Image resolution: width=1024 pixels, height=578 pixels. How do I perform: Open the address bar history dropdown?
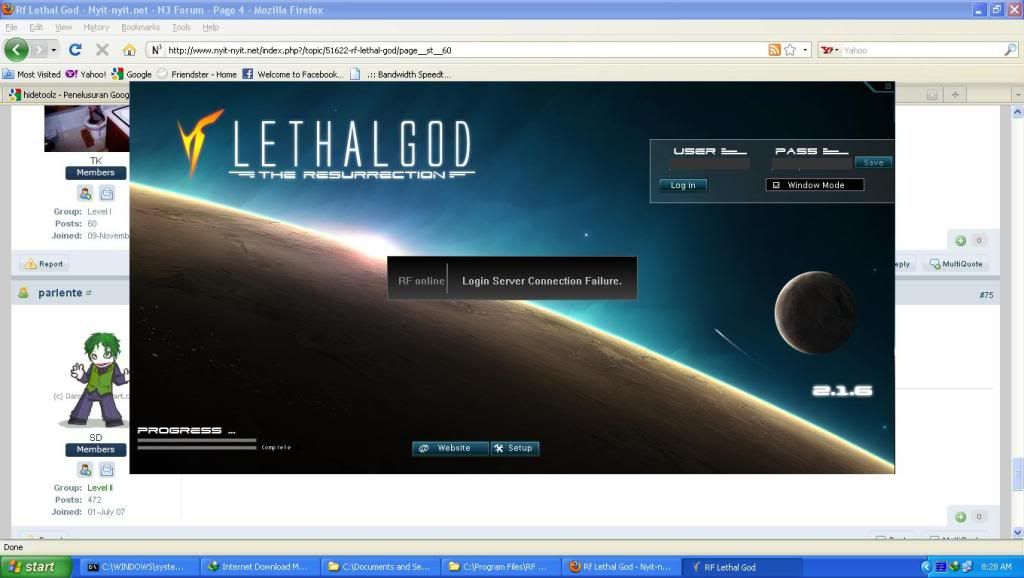805,50
